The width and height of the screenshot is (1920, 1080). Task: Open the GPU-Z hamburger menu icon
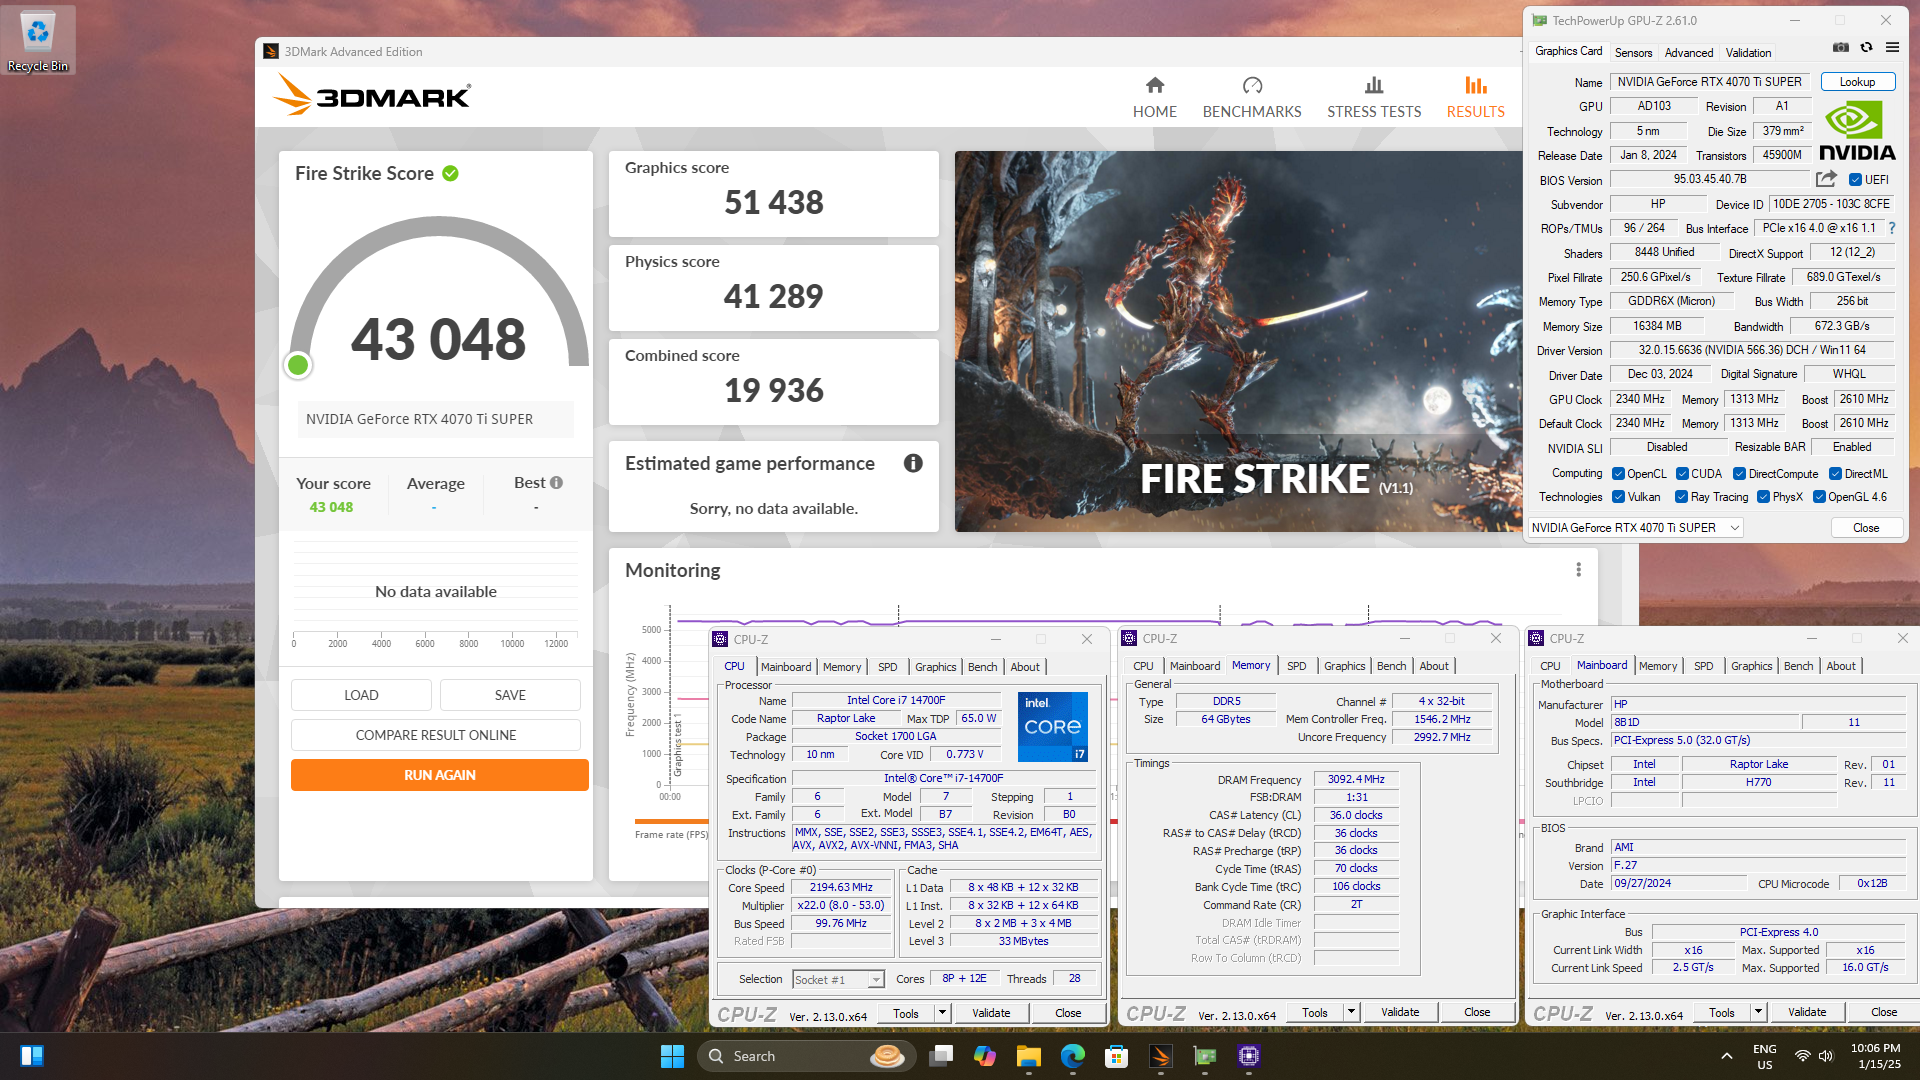point(1892,47)
